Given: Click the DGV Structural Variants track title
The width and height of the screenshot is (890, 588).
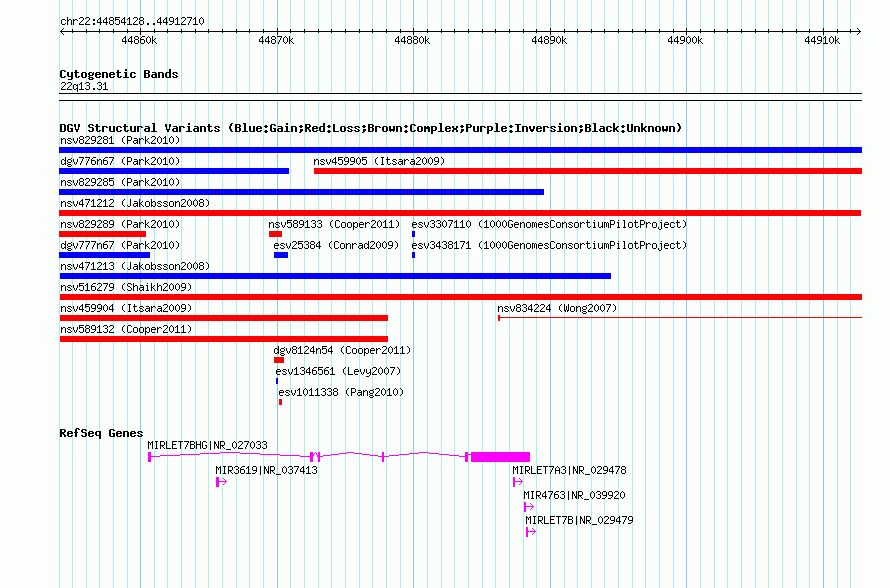Looking at the screenshot, I should [370, 128].
